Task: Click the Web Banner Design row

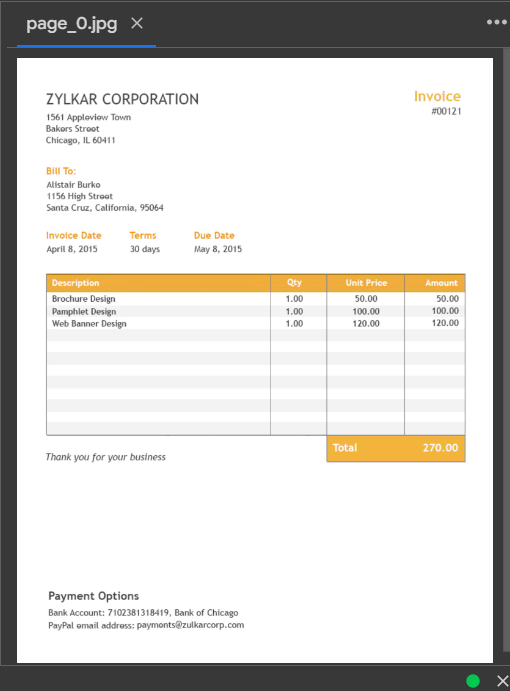Action: point(256,323)
